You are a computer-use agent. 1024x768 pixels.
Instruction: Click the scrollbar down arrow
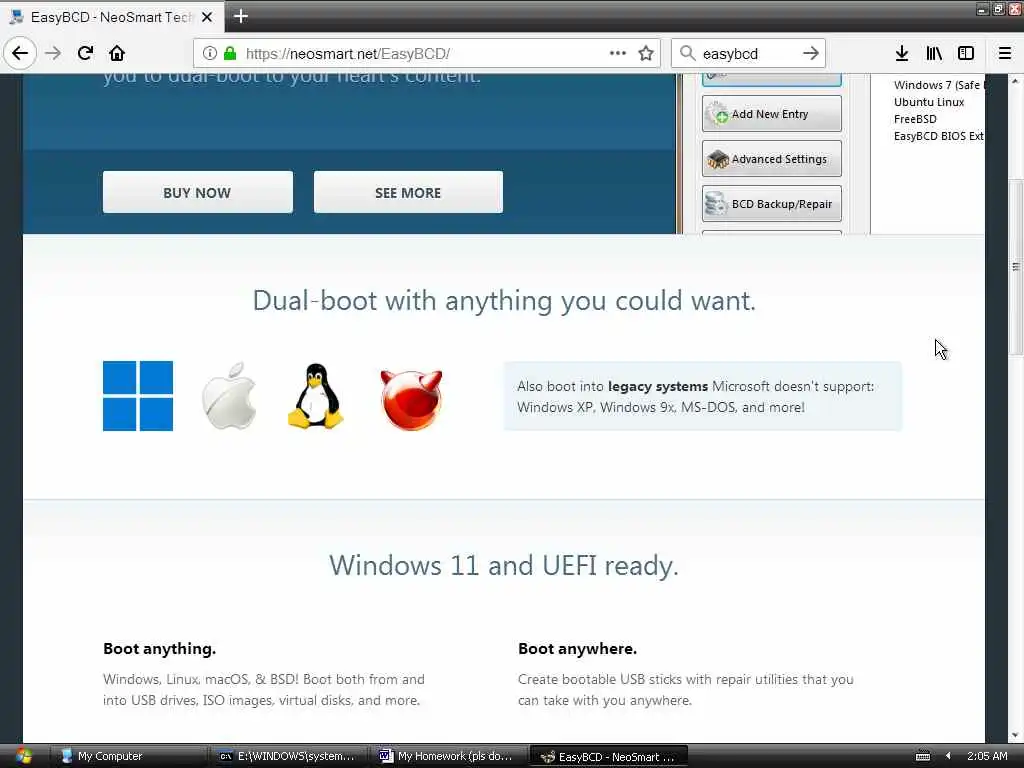pyautogui.click(x=1016, y=735)
